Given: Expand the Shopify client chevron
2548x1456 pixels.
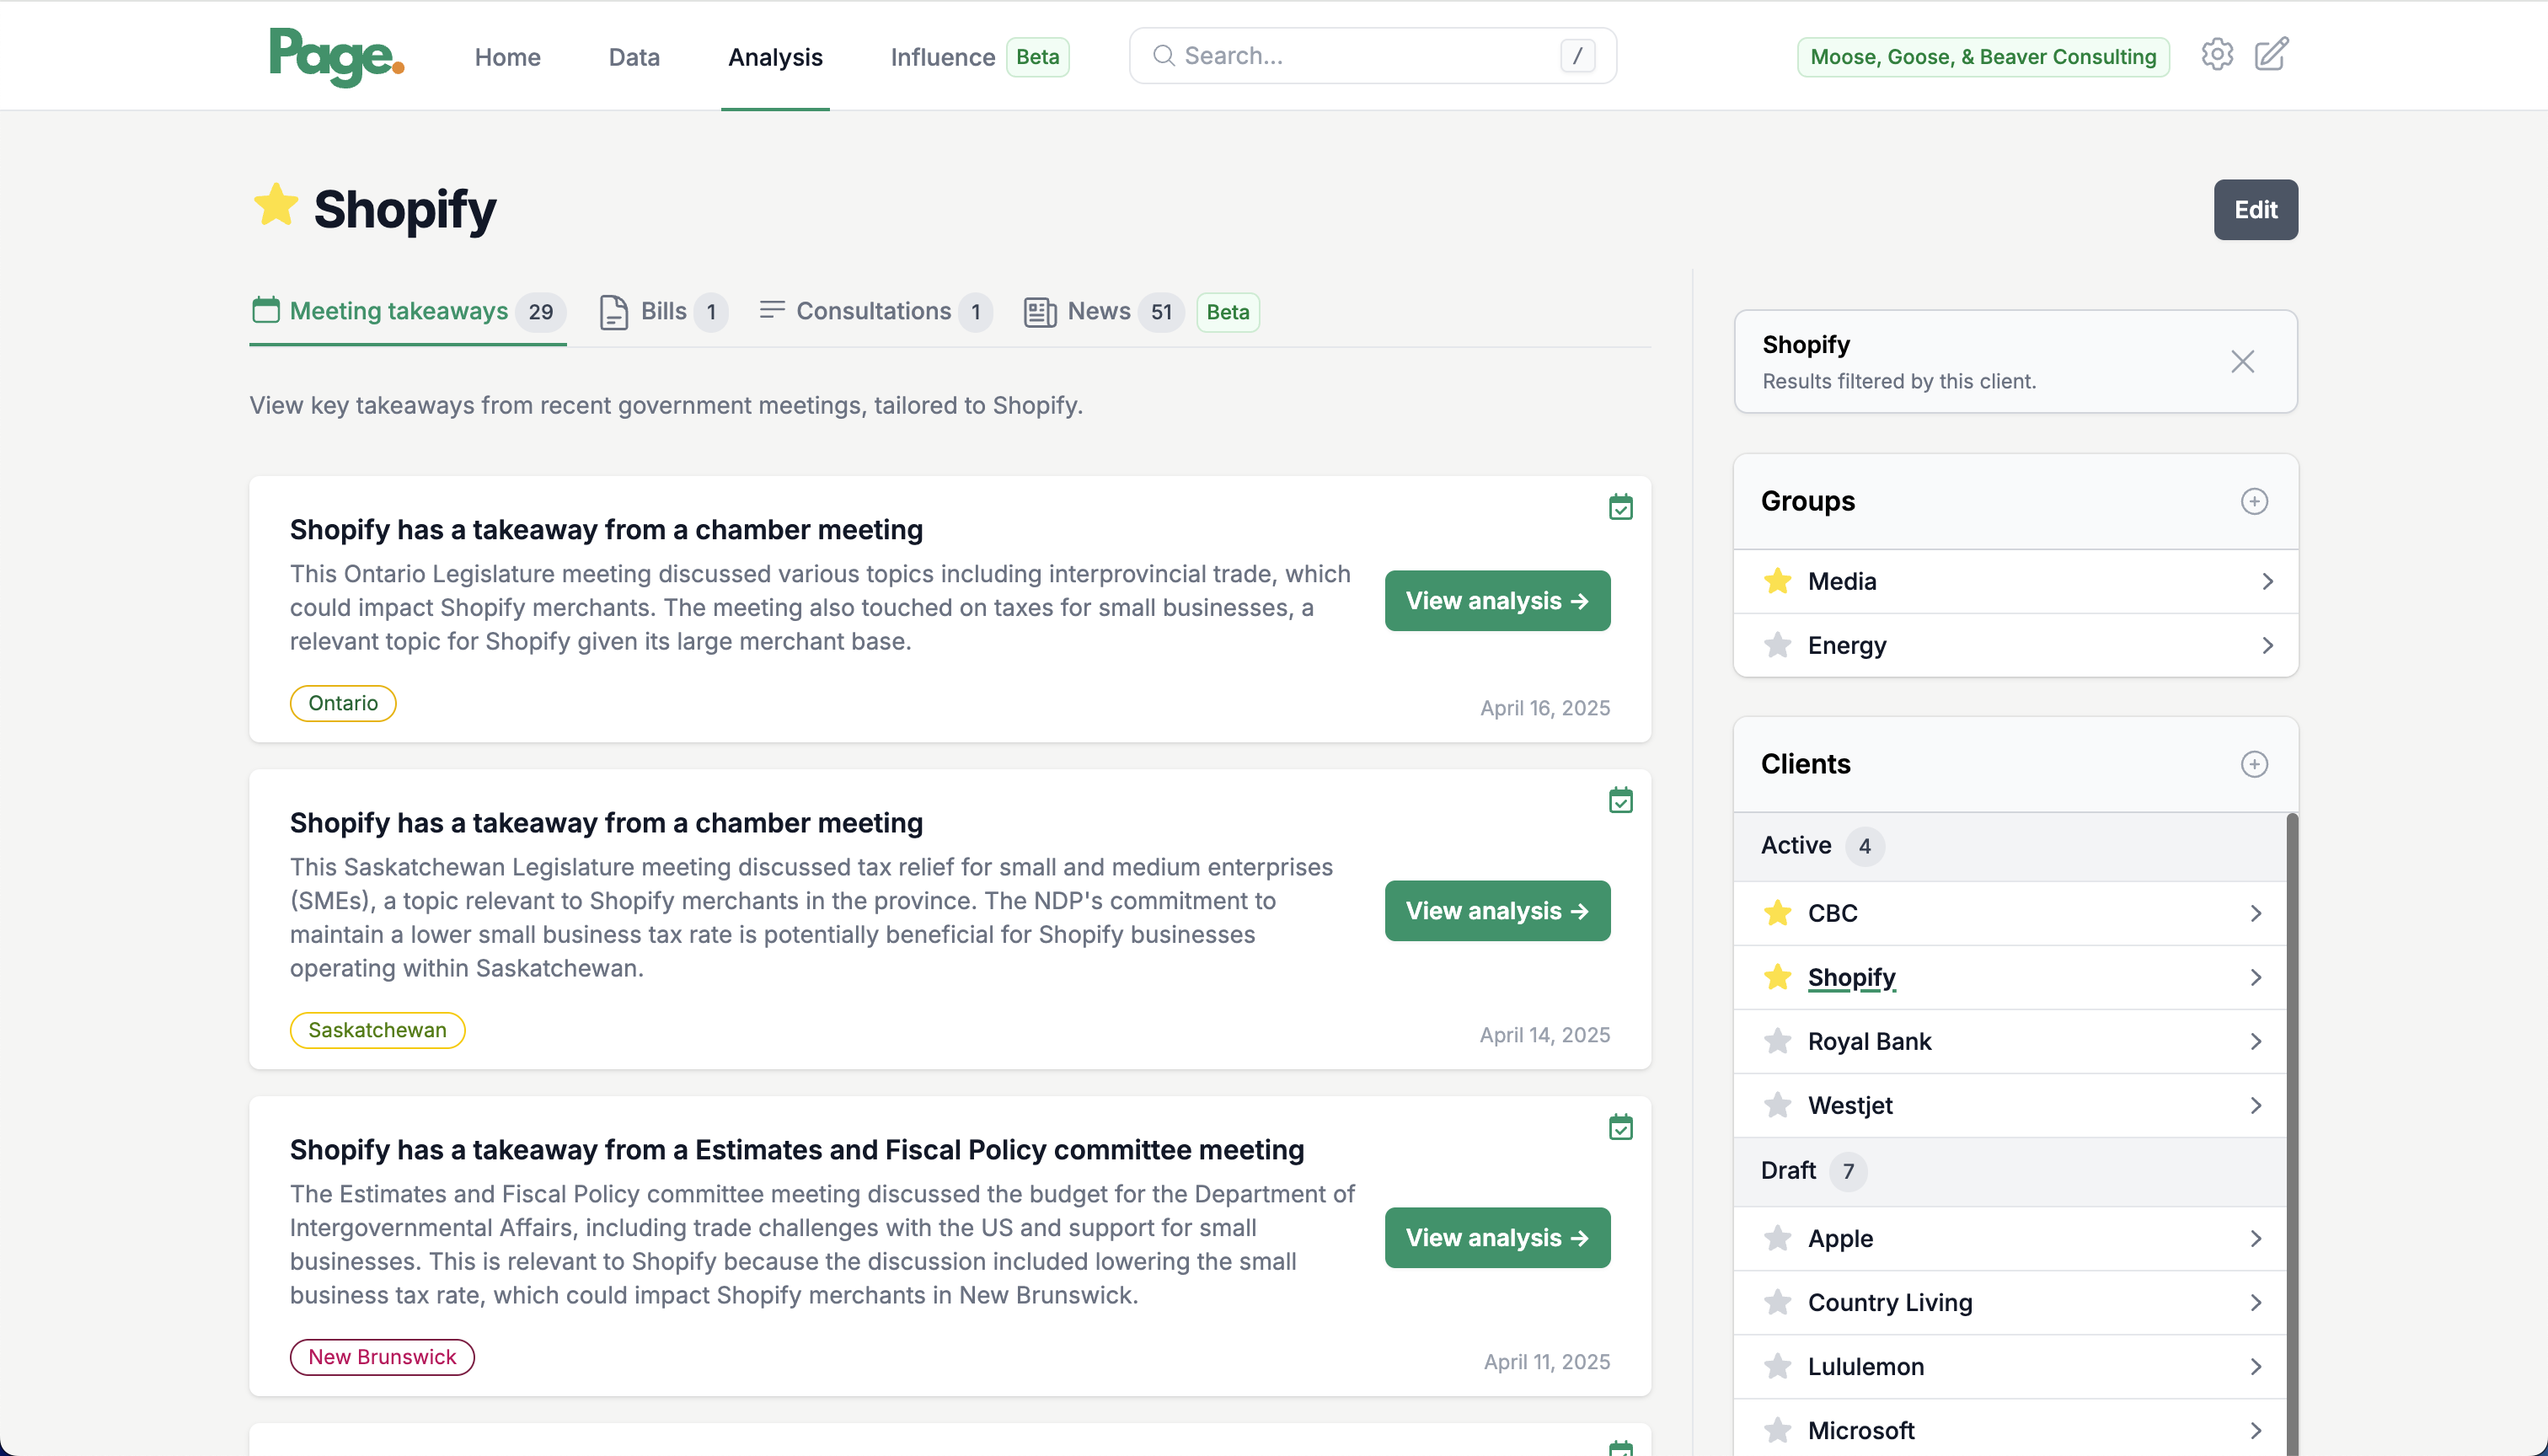Looking at the screenshot, I should 2256,977.
